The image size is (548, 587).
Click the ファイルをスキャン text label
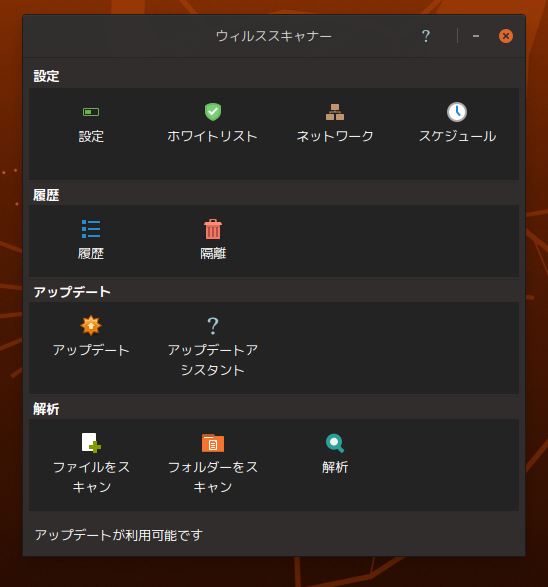coord(91,477)
